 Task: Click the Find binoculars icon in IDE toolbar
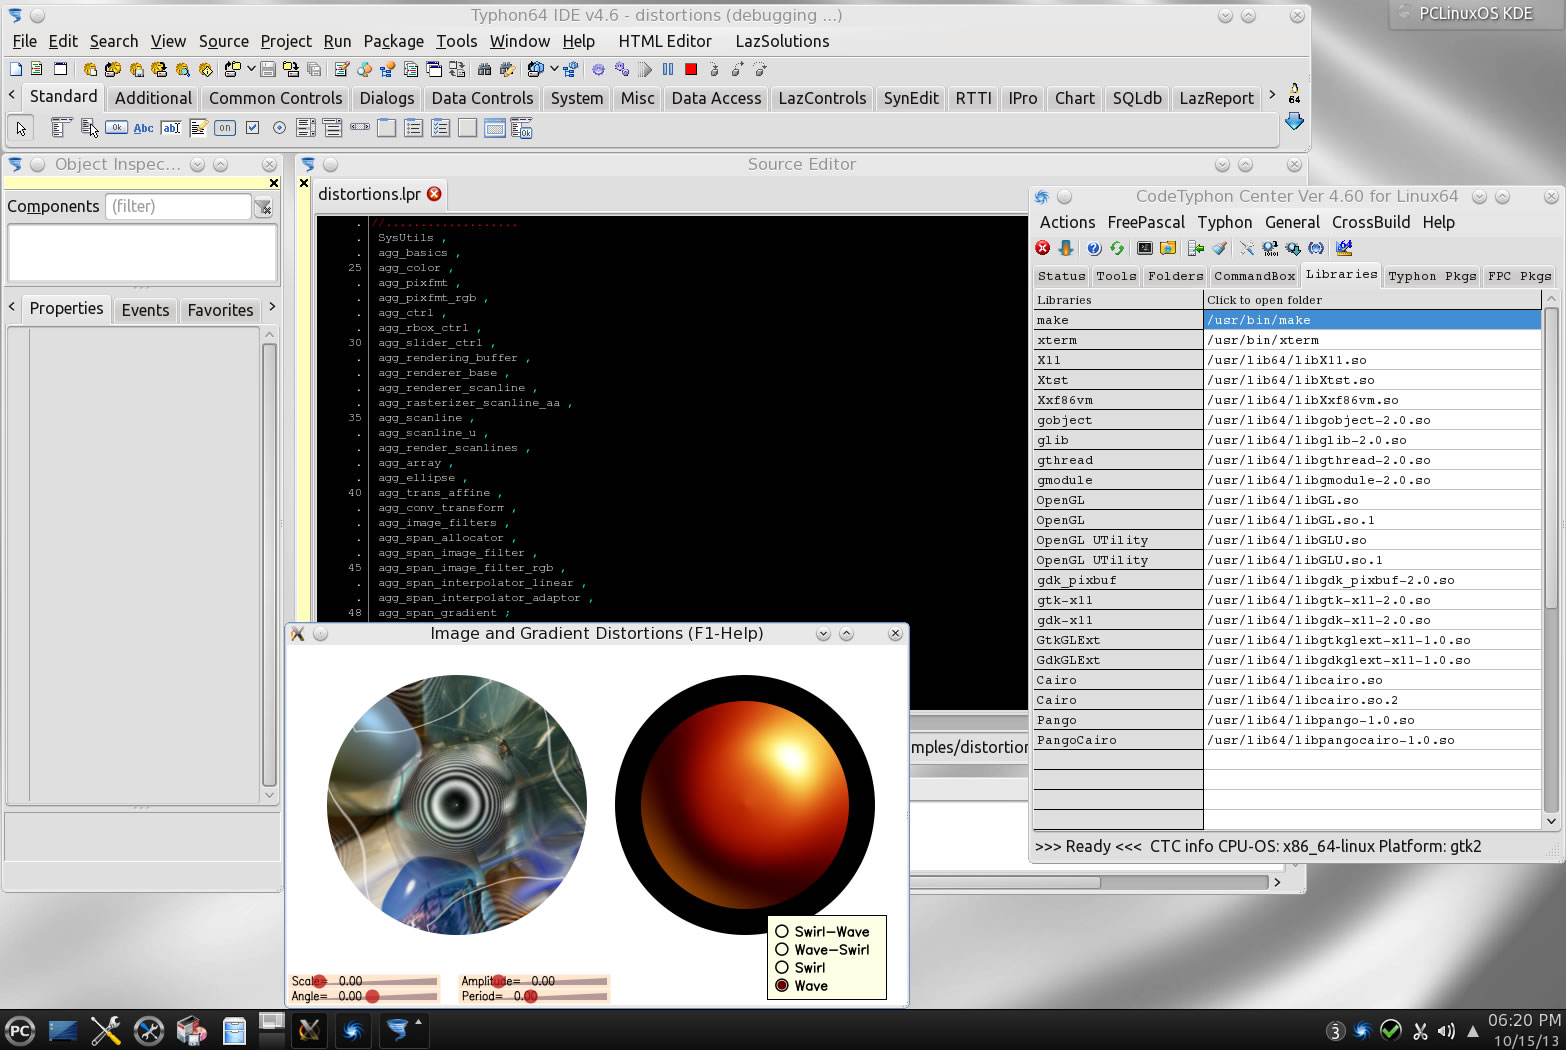tap(484, 69)
